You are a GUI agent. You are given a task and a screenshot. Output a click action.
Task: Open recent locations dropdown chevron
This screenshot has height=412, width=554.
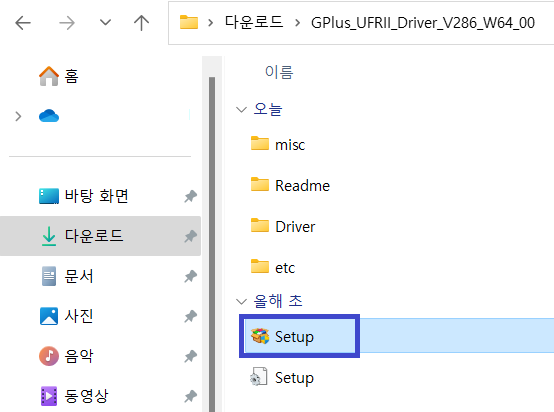(105, 23)
